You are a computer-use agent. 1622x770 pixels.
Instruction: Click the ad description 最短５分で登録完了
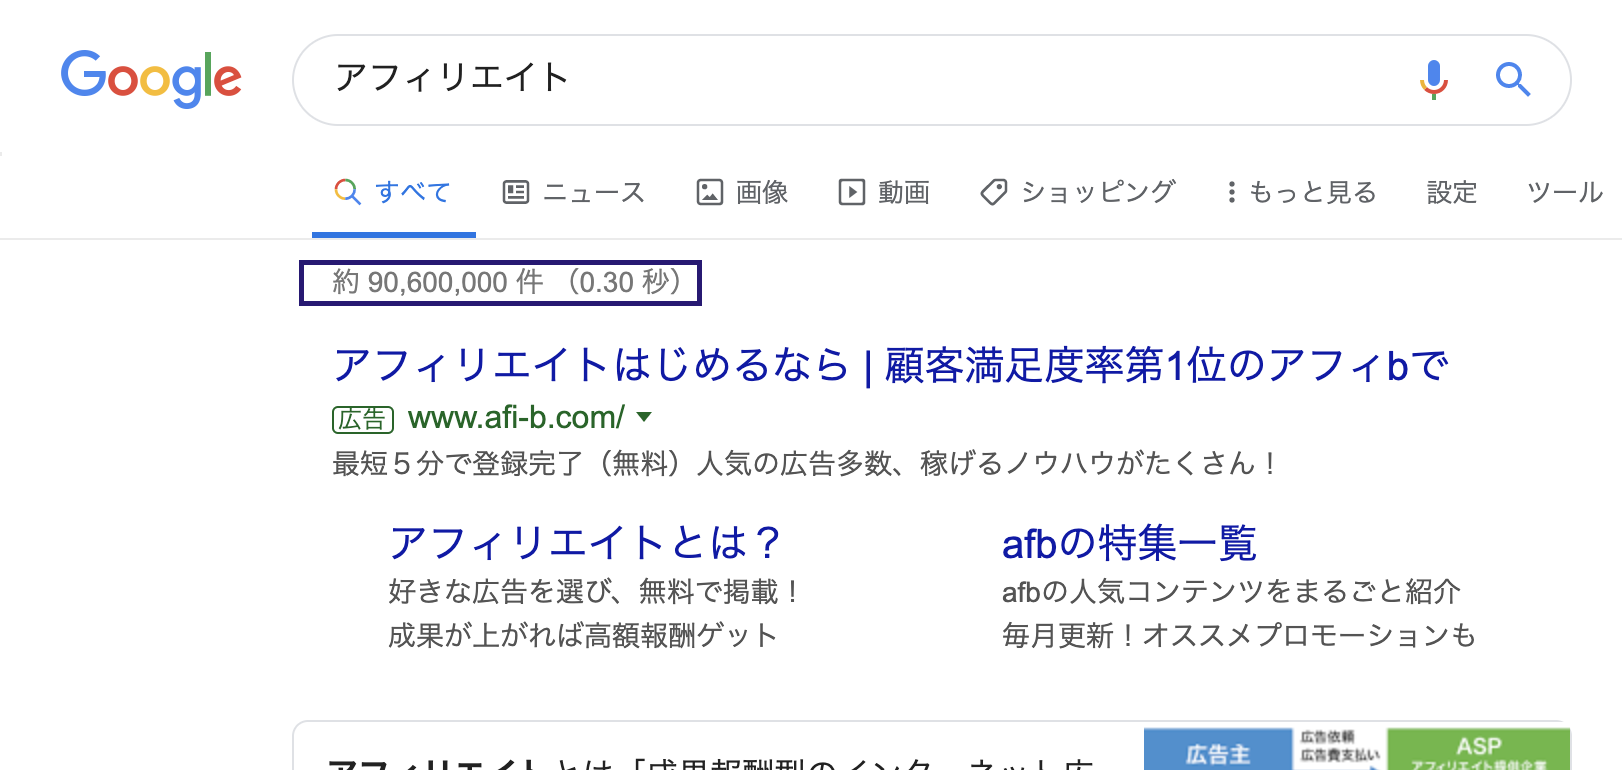coord(806,463)
